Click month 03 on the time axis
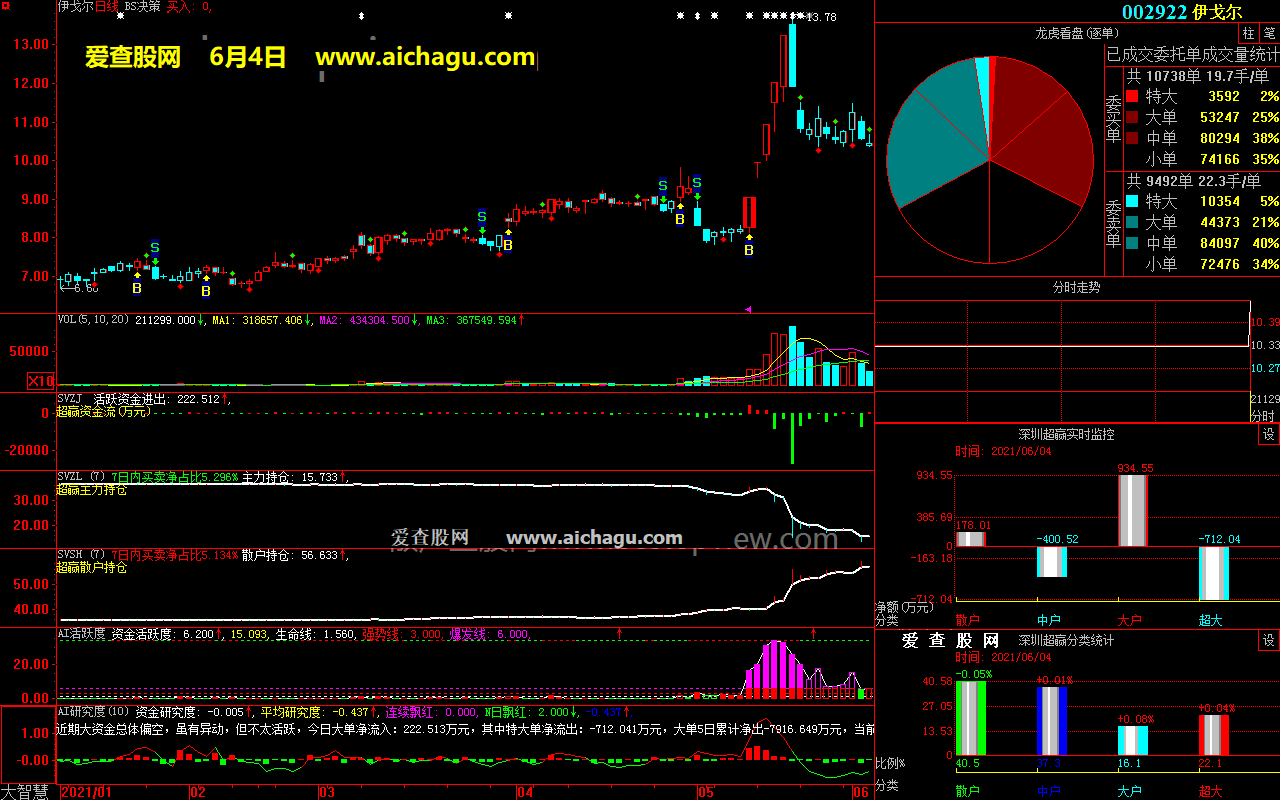 326,791
